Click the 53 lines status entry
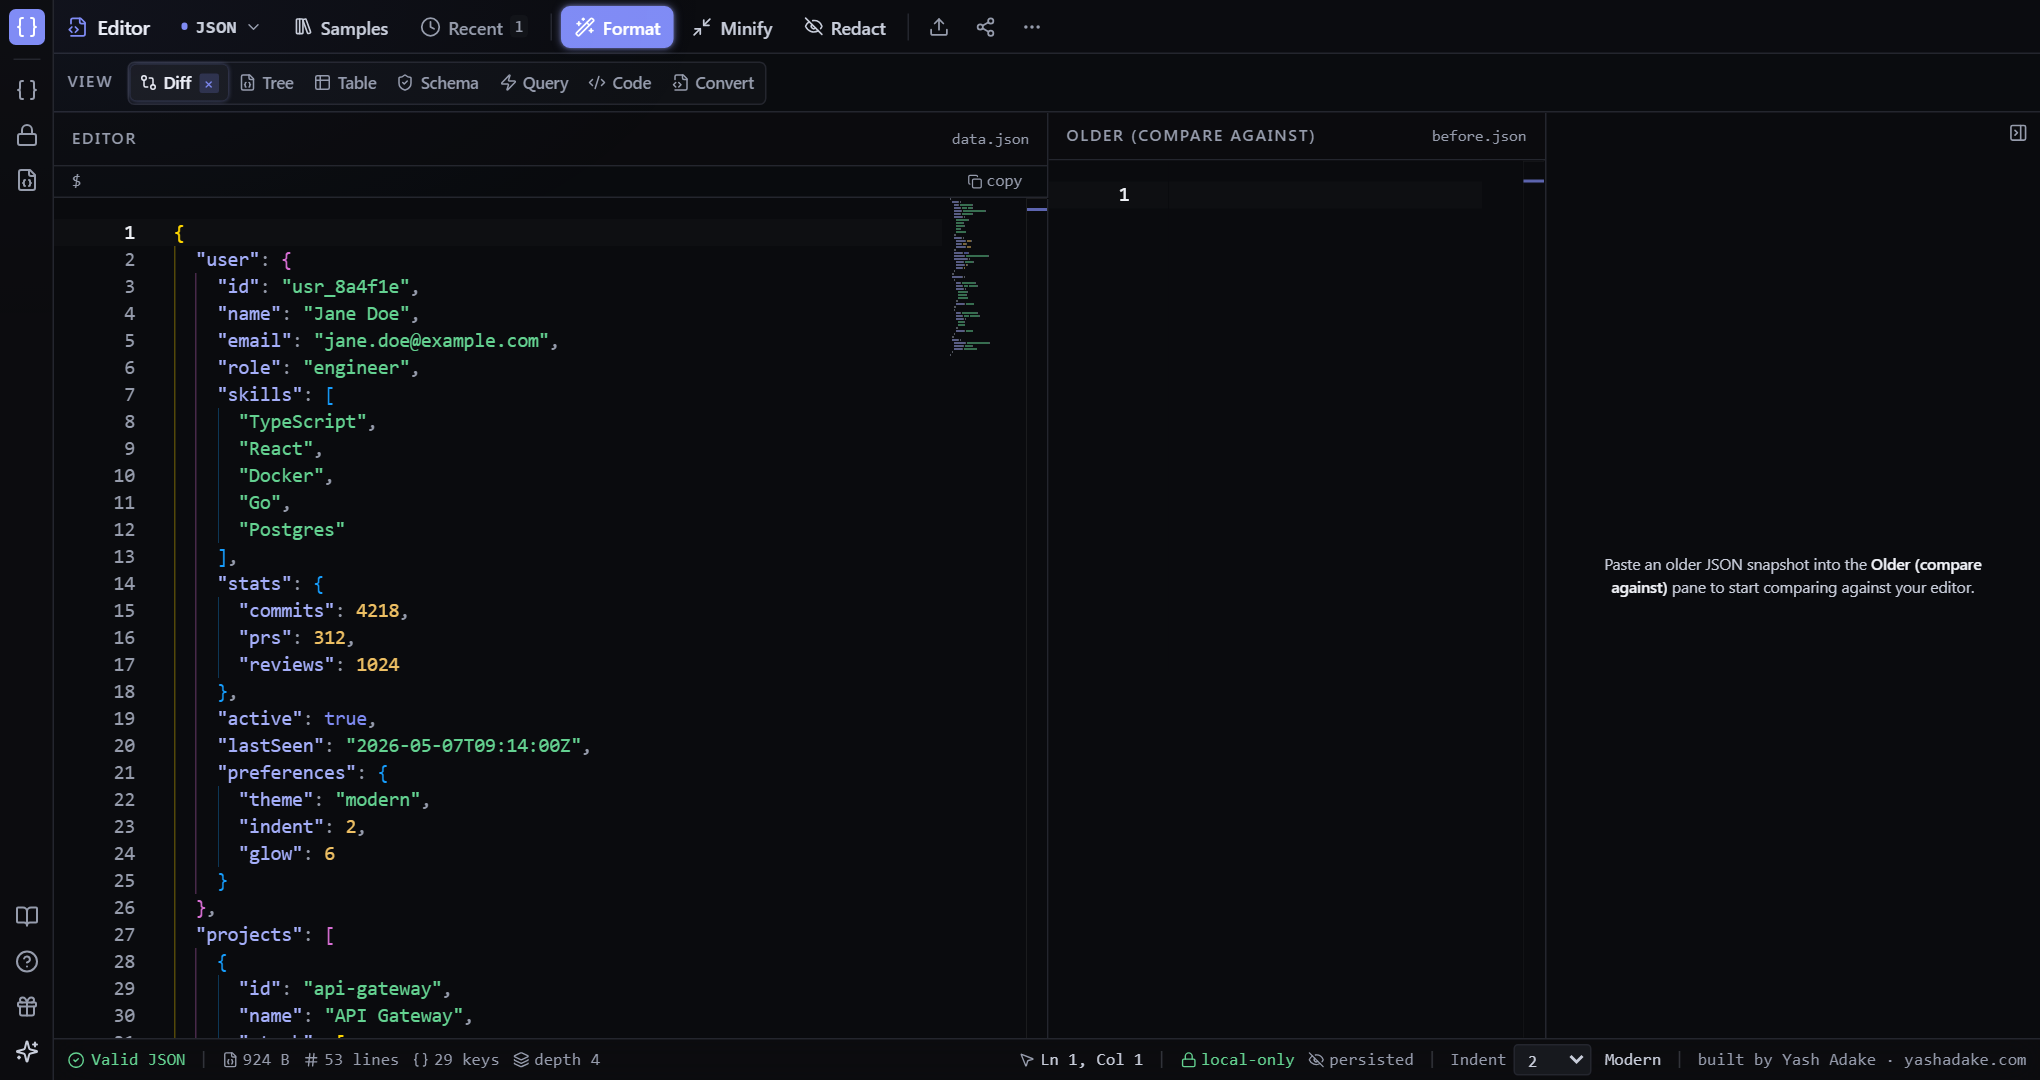This screenshot has width=2040, height=1080. tap(352, 1060)
